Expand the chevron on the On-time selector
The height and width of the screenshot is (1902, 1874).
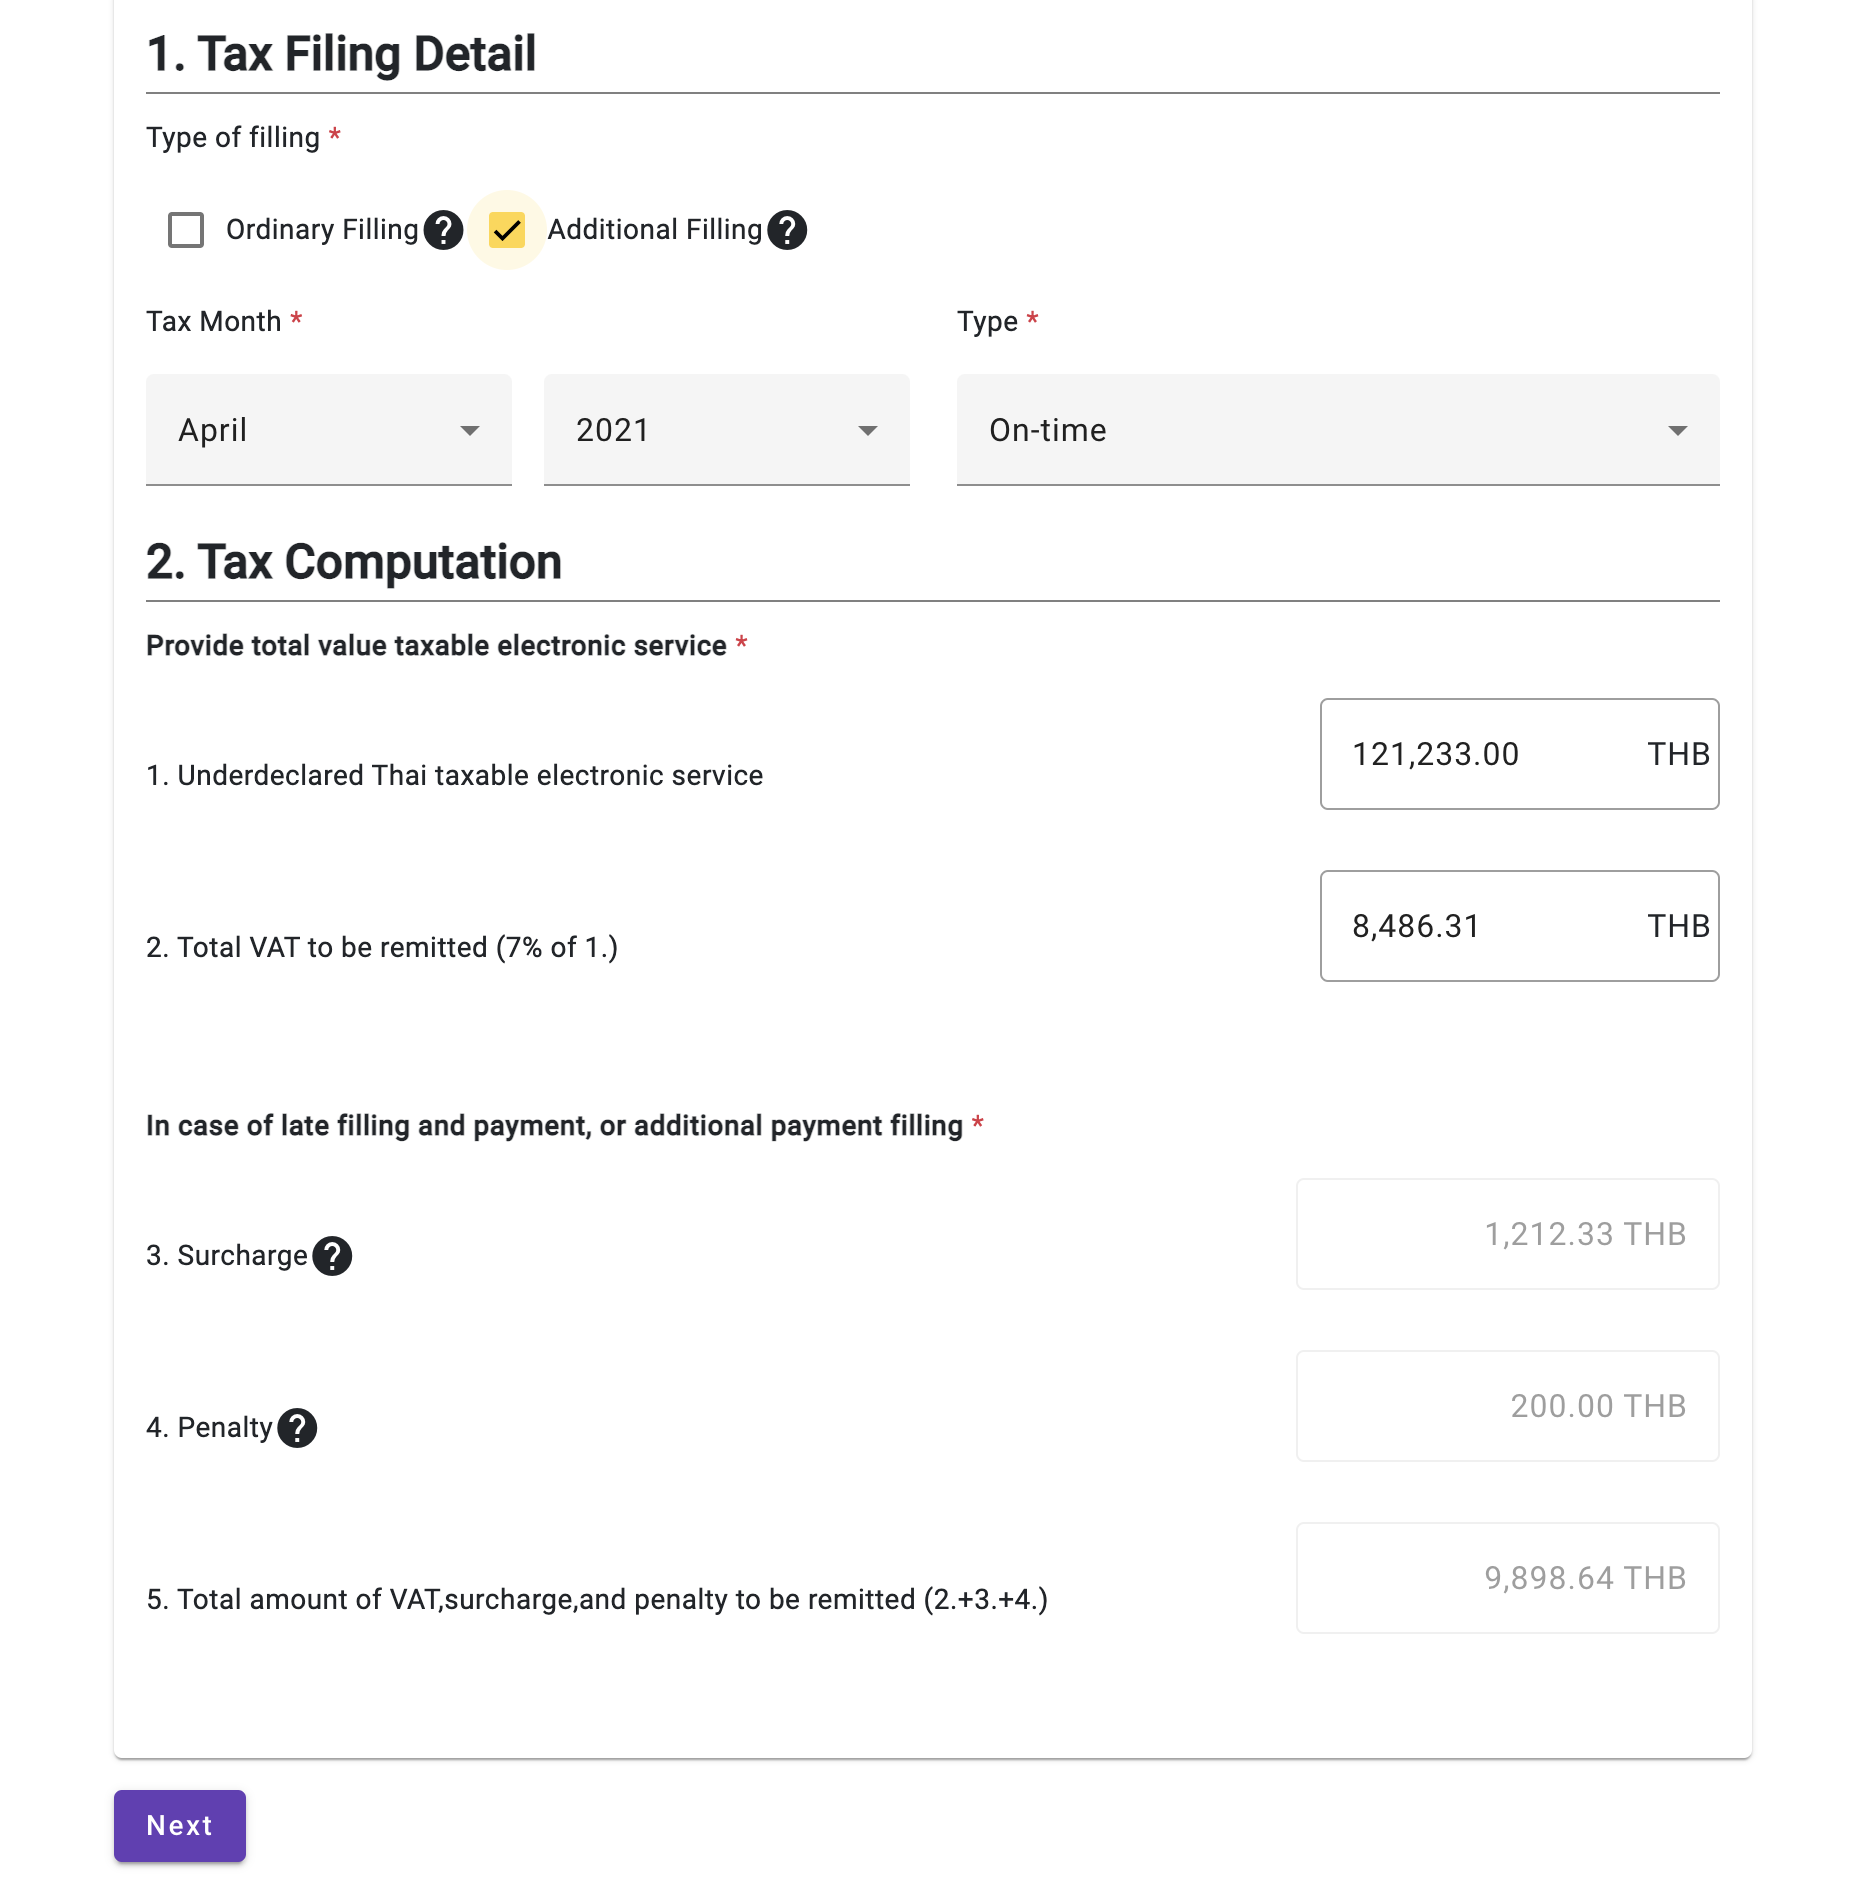[1680, 430]
